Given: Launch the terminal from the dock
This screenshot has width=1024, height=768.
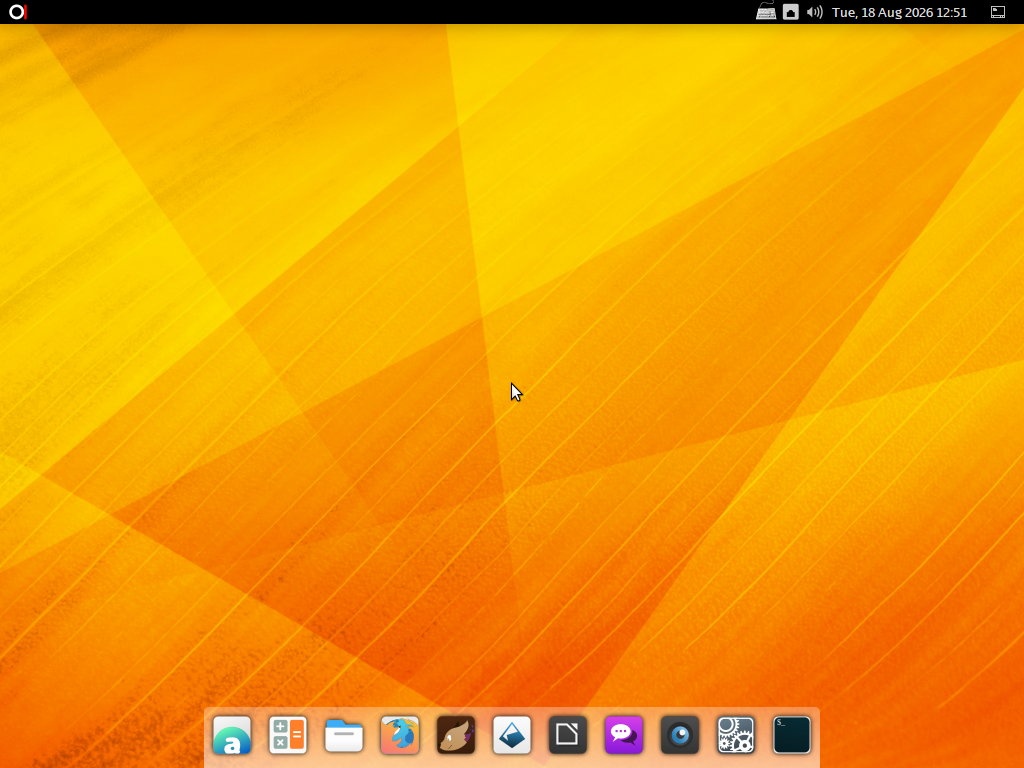Looking at the screenshot, I should 792,735.
